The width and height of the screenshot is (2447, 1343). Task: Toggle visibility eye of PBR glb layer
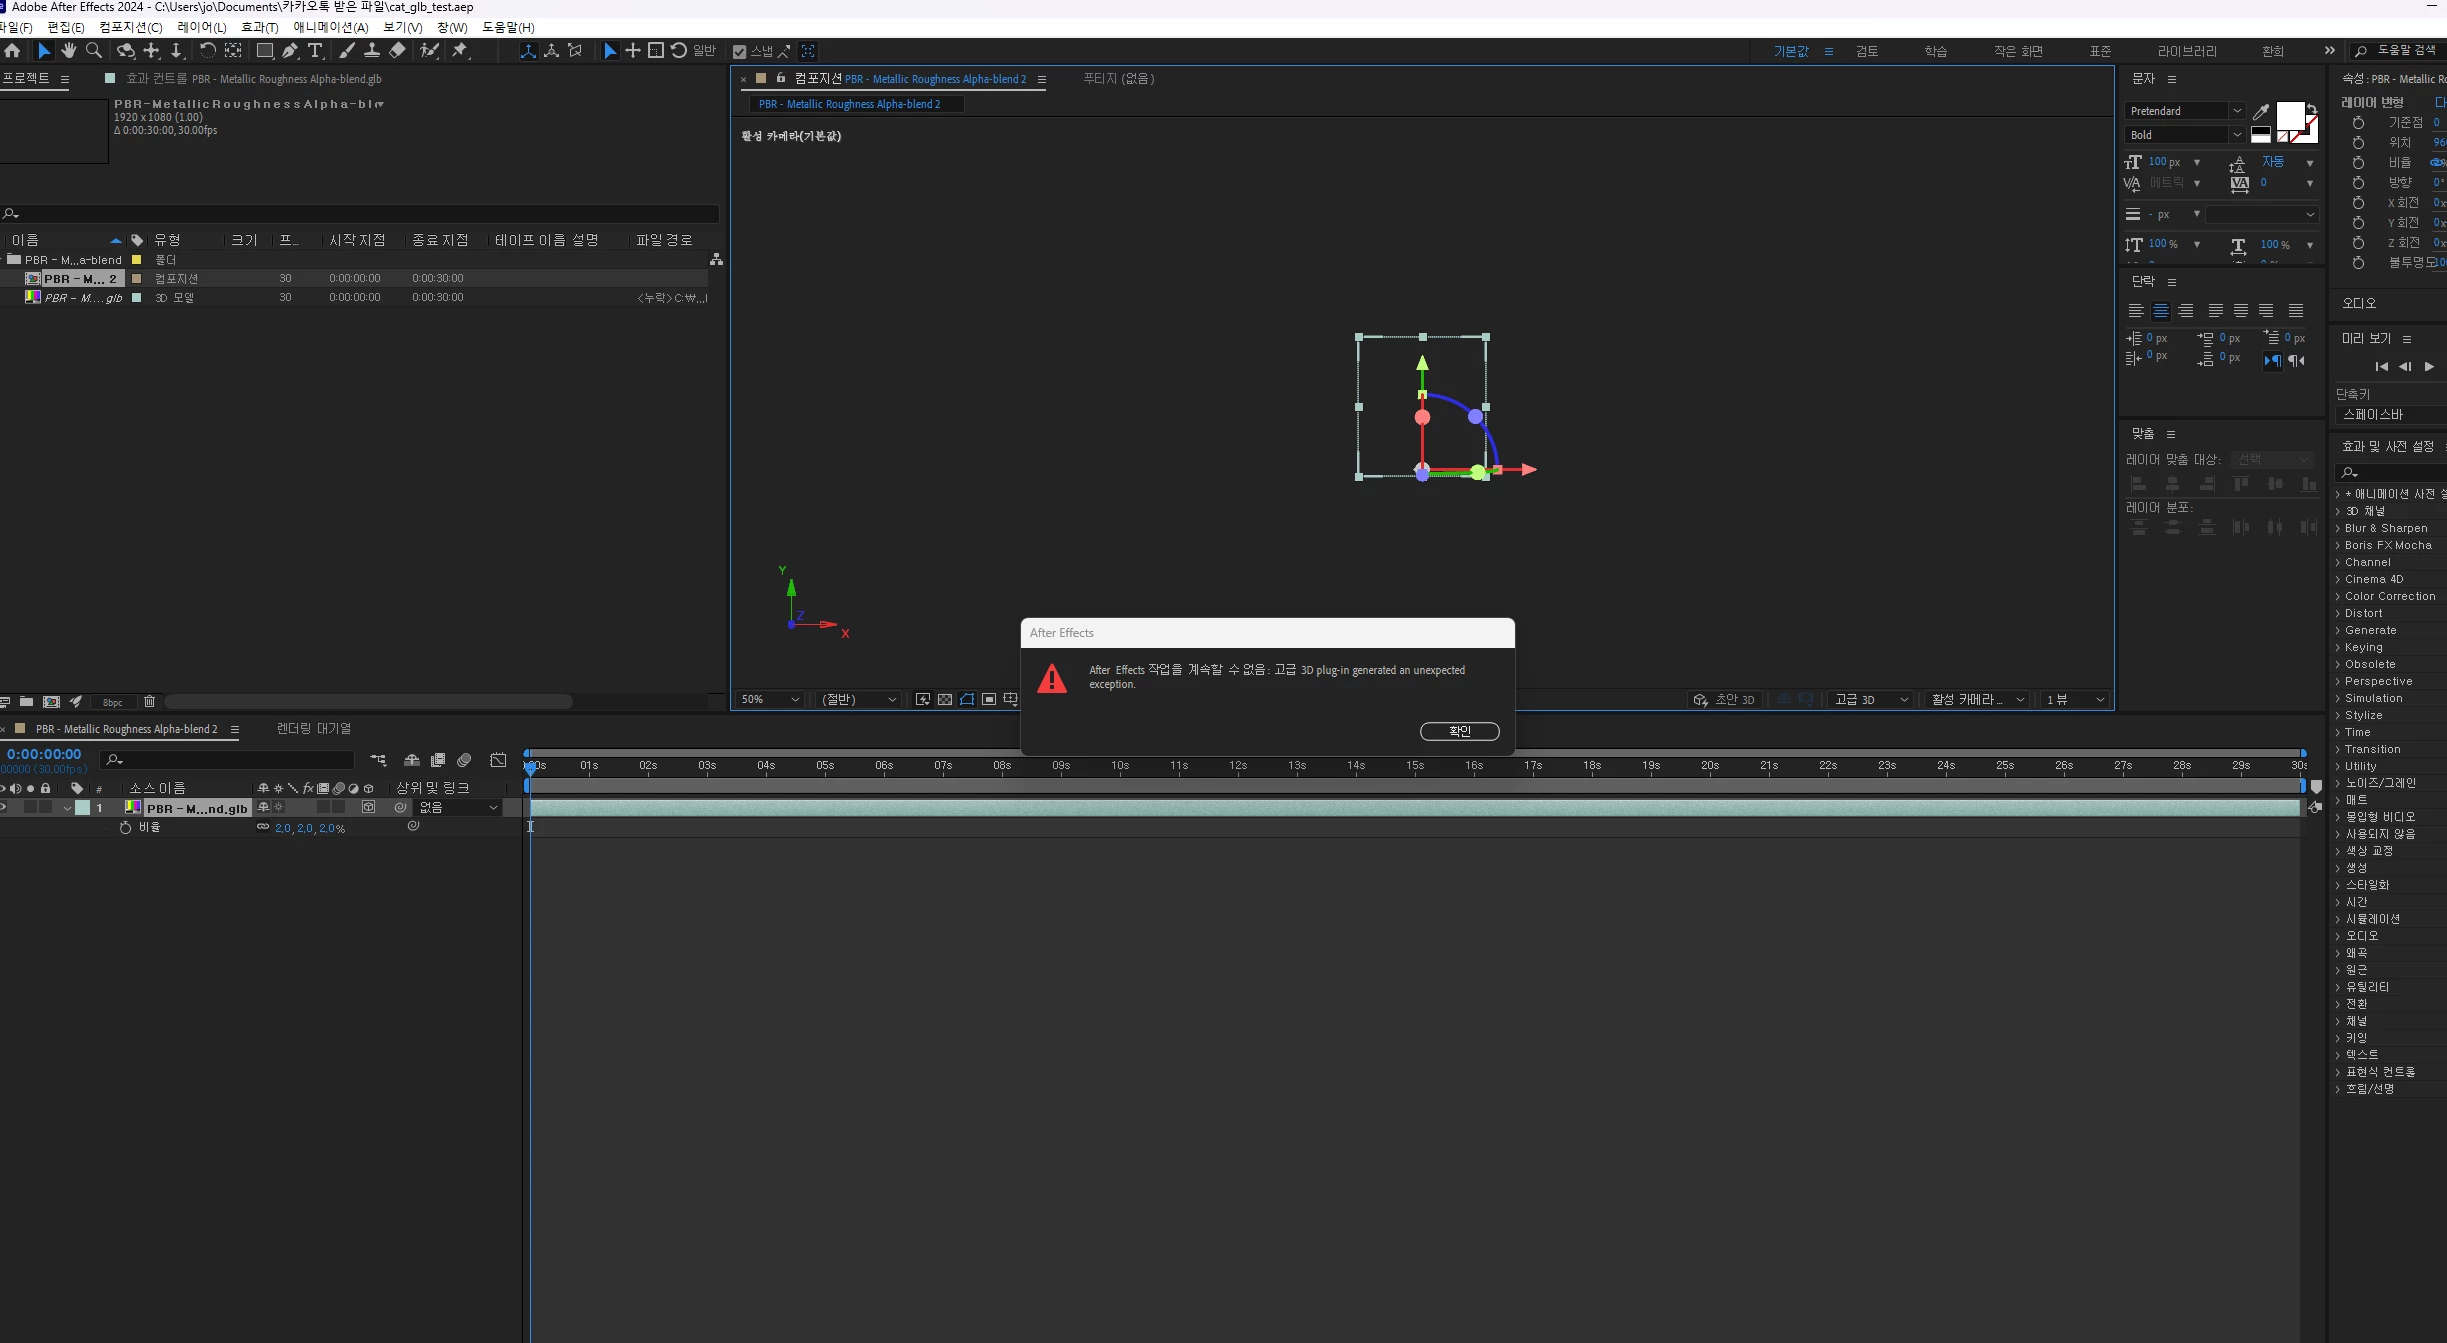4,807
